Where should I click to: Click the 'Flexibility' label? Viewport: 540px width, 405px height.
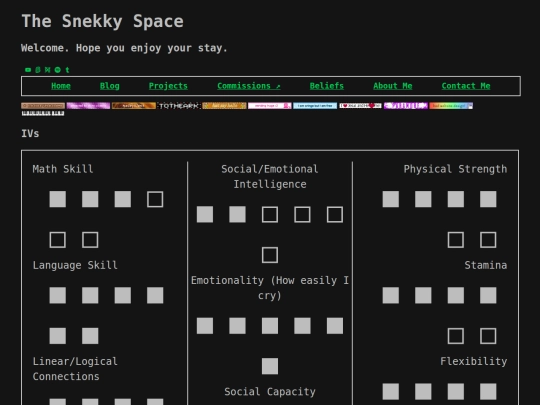(474, 361)
